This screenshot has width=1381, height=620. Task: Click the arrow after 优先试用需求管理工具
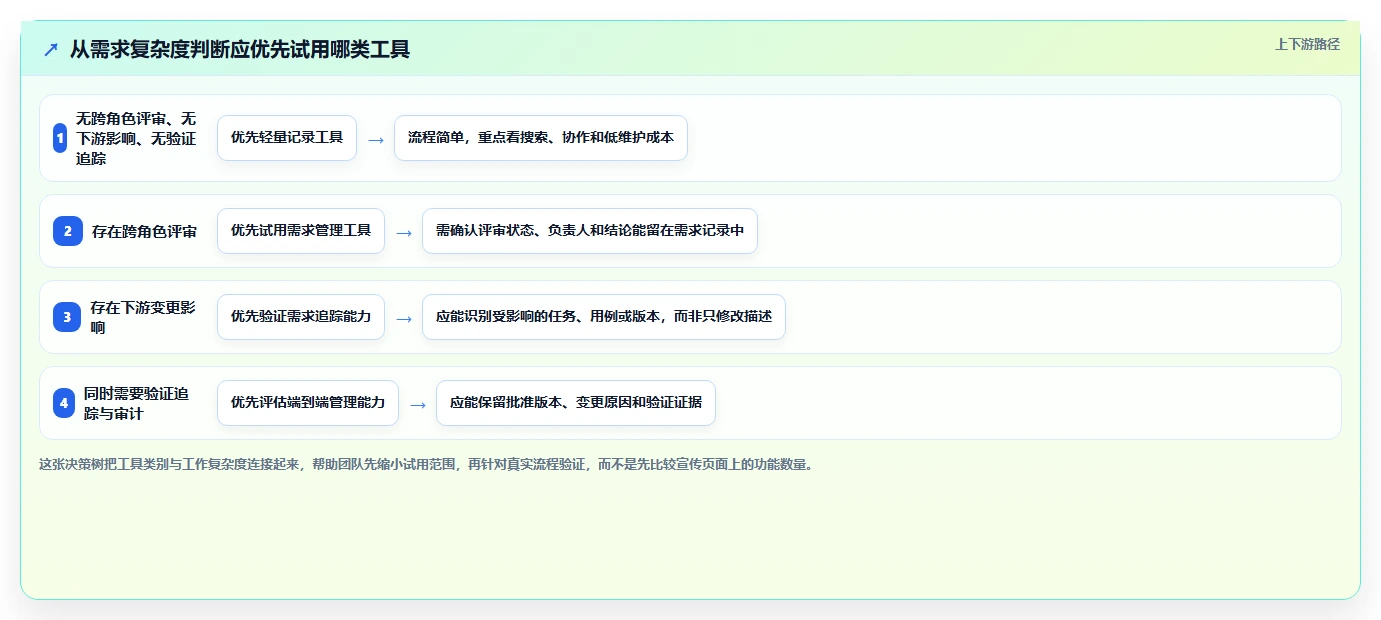(x=404, y=233)
